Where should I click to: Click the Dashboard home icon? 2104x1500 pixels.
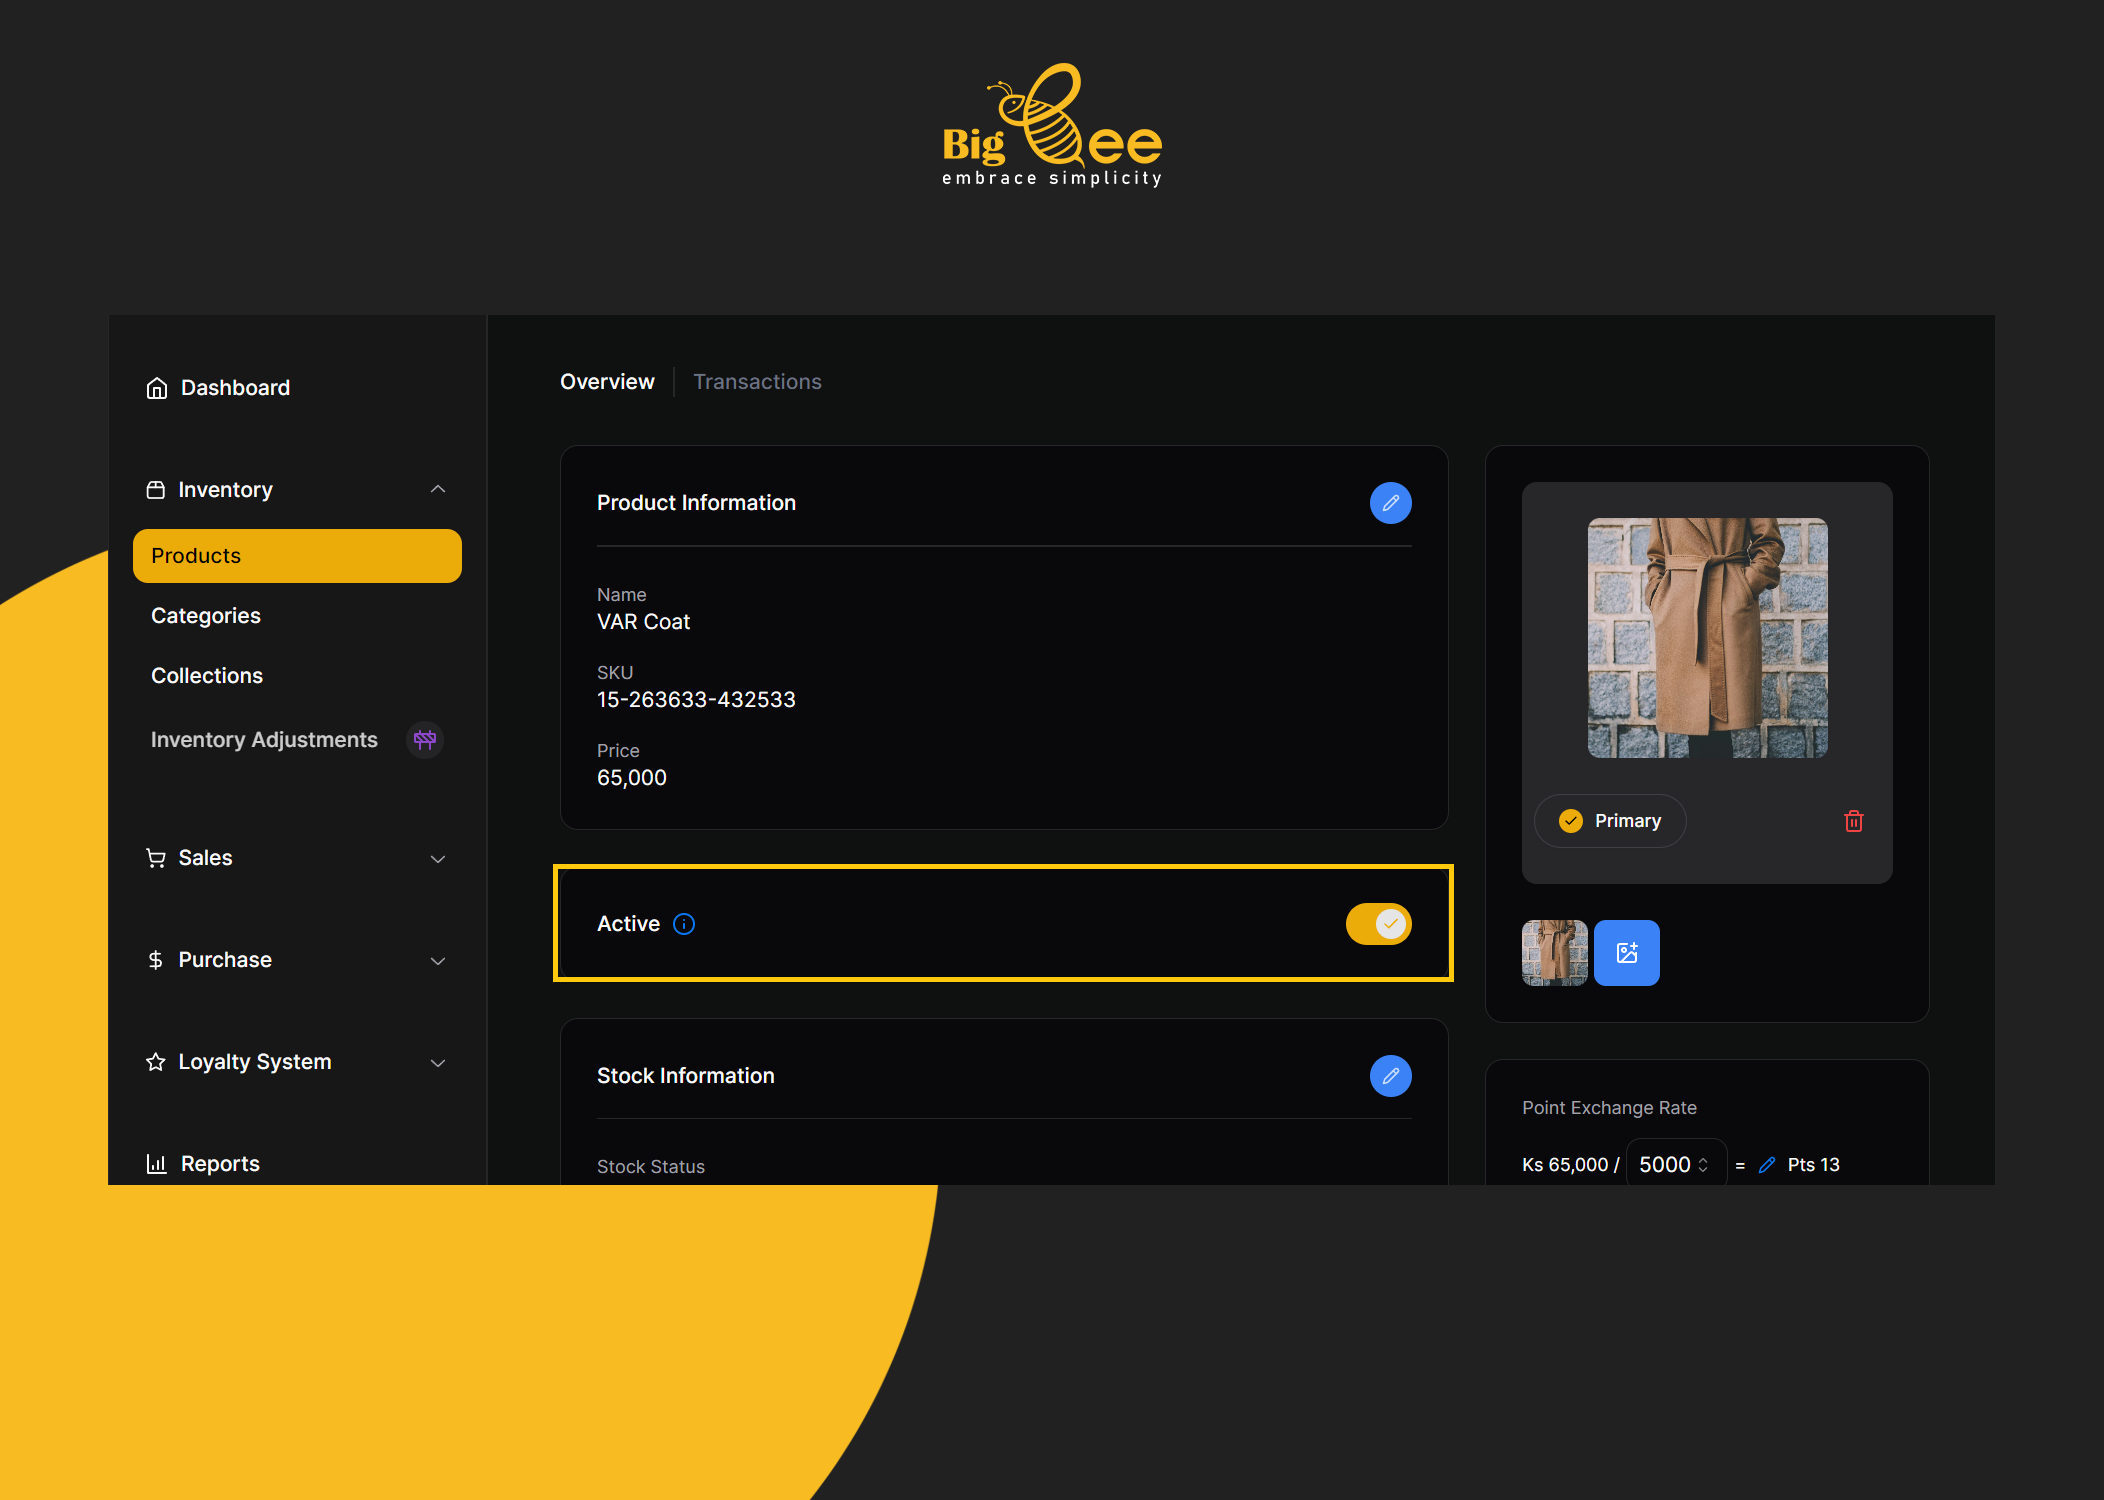pos(157,388)
